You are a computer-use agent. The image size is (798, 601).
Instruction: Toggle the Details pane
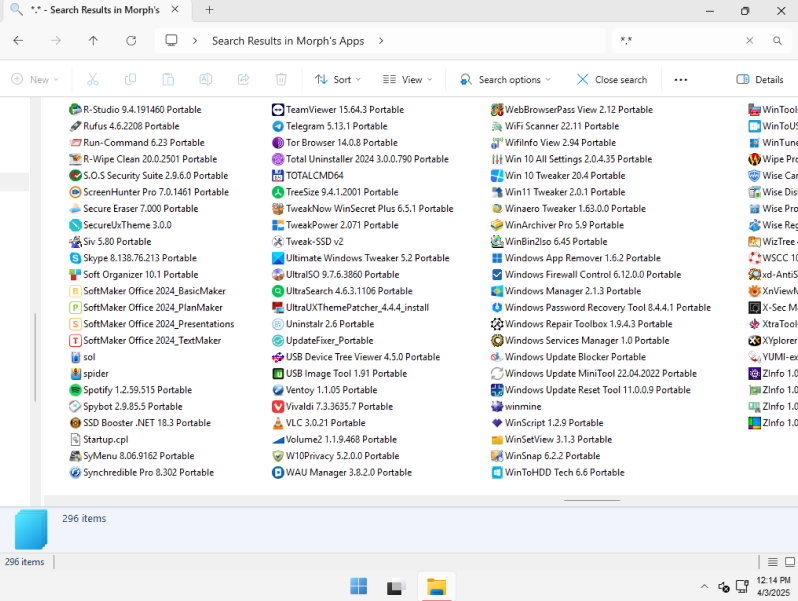pos(759,79)
